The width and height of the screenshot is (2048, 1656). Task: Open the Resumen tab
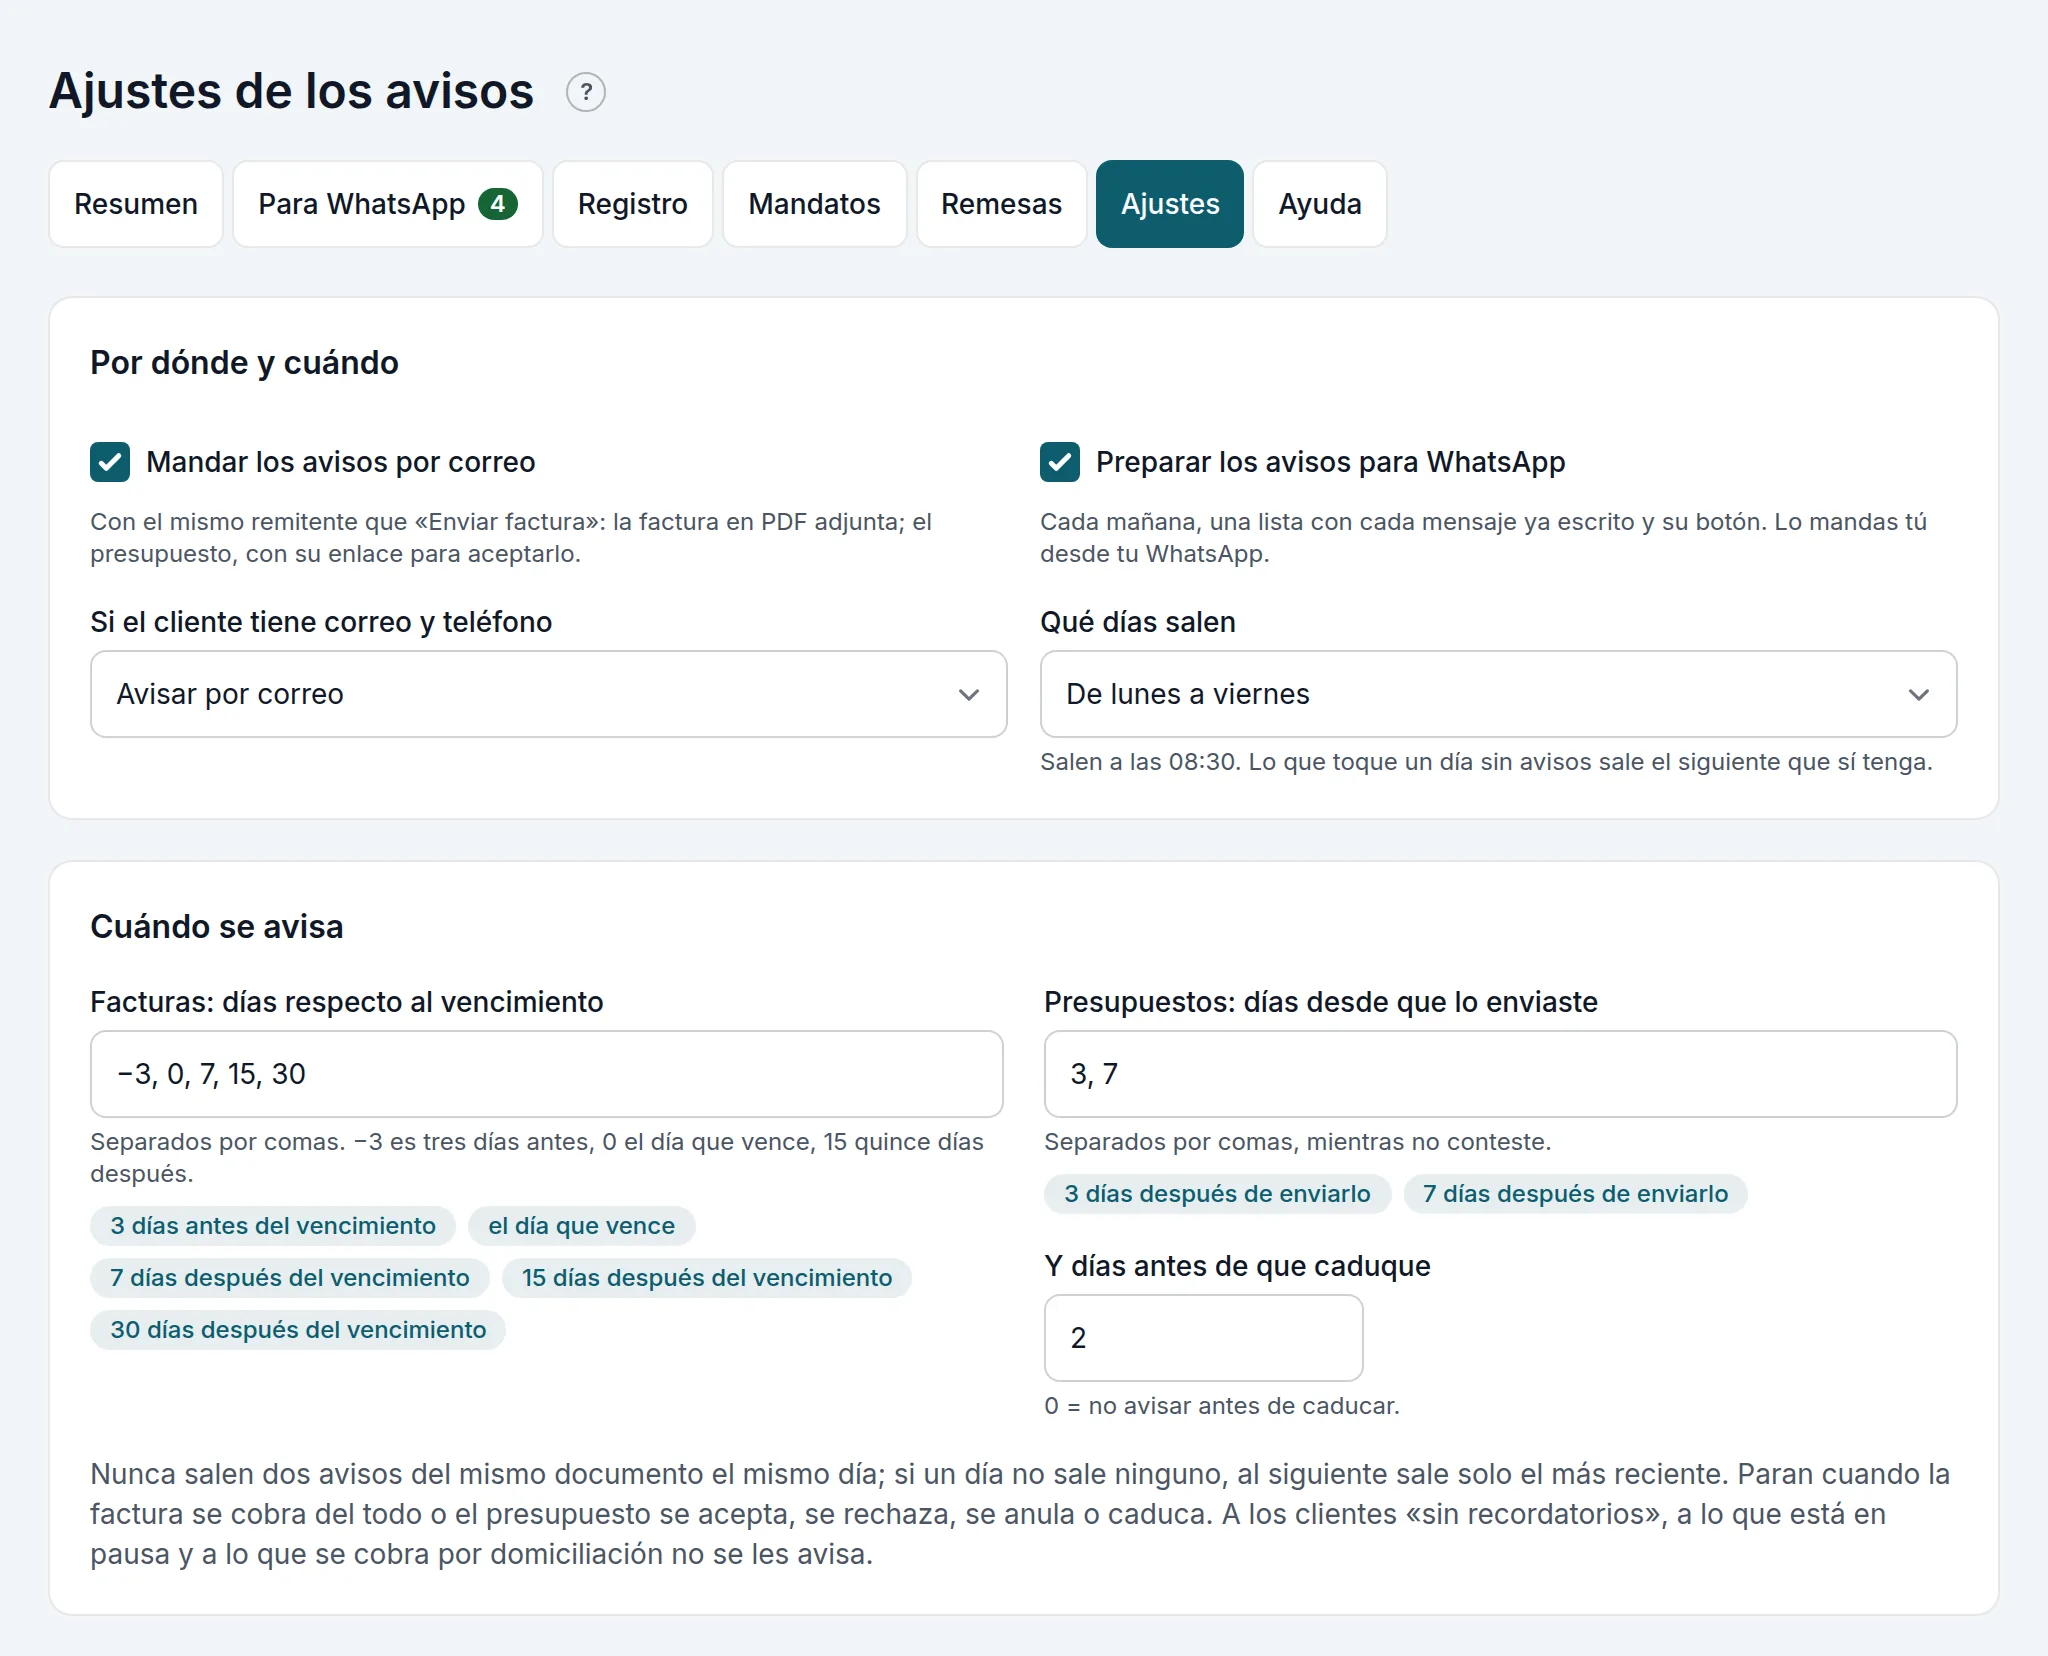[136, 204]
